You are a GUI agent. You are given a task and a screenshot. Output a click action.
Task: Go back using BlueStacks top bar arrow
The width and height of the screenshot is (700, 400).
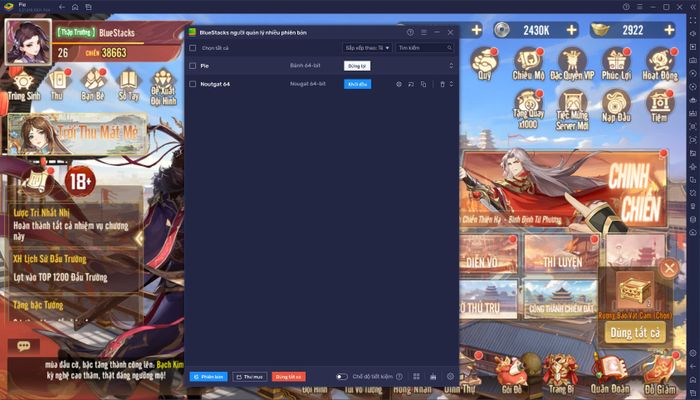pos(62,7)
